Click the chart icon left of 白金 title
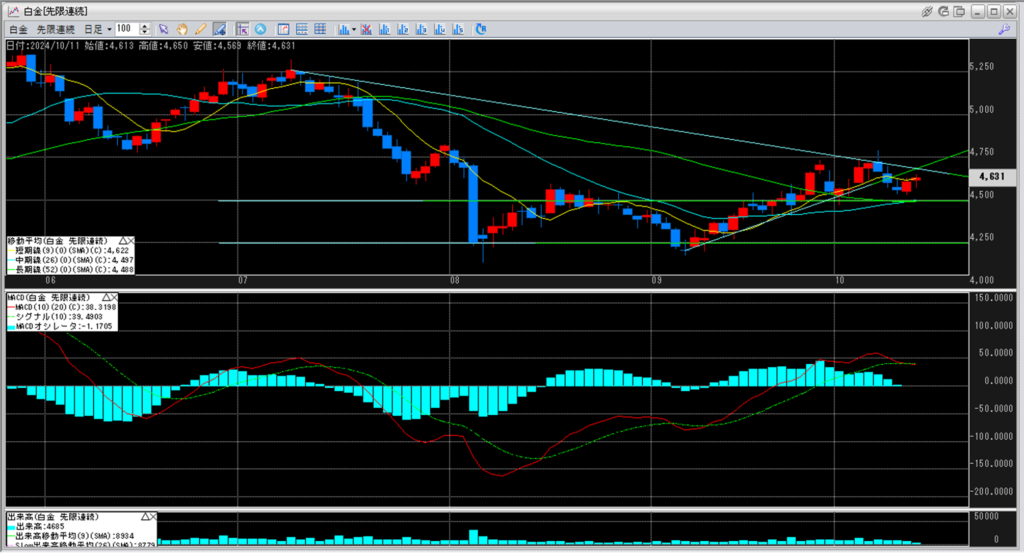 (12, 11)
